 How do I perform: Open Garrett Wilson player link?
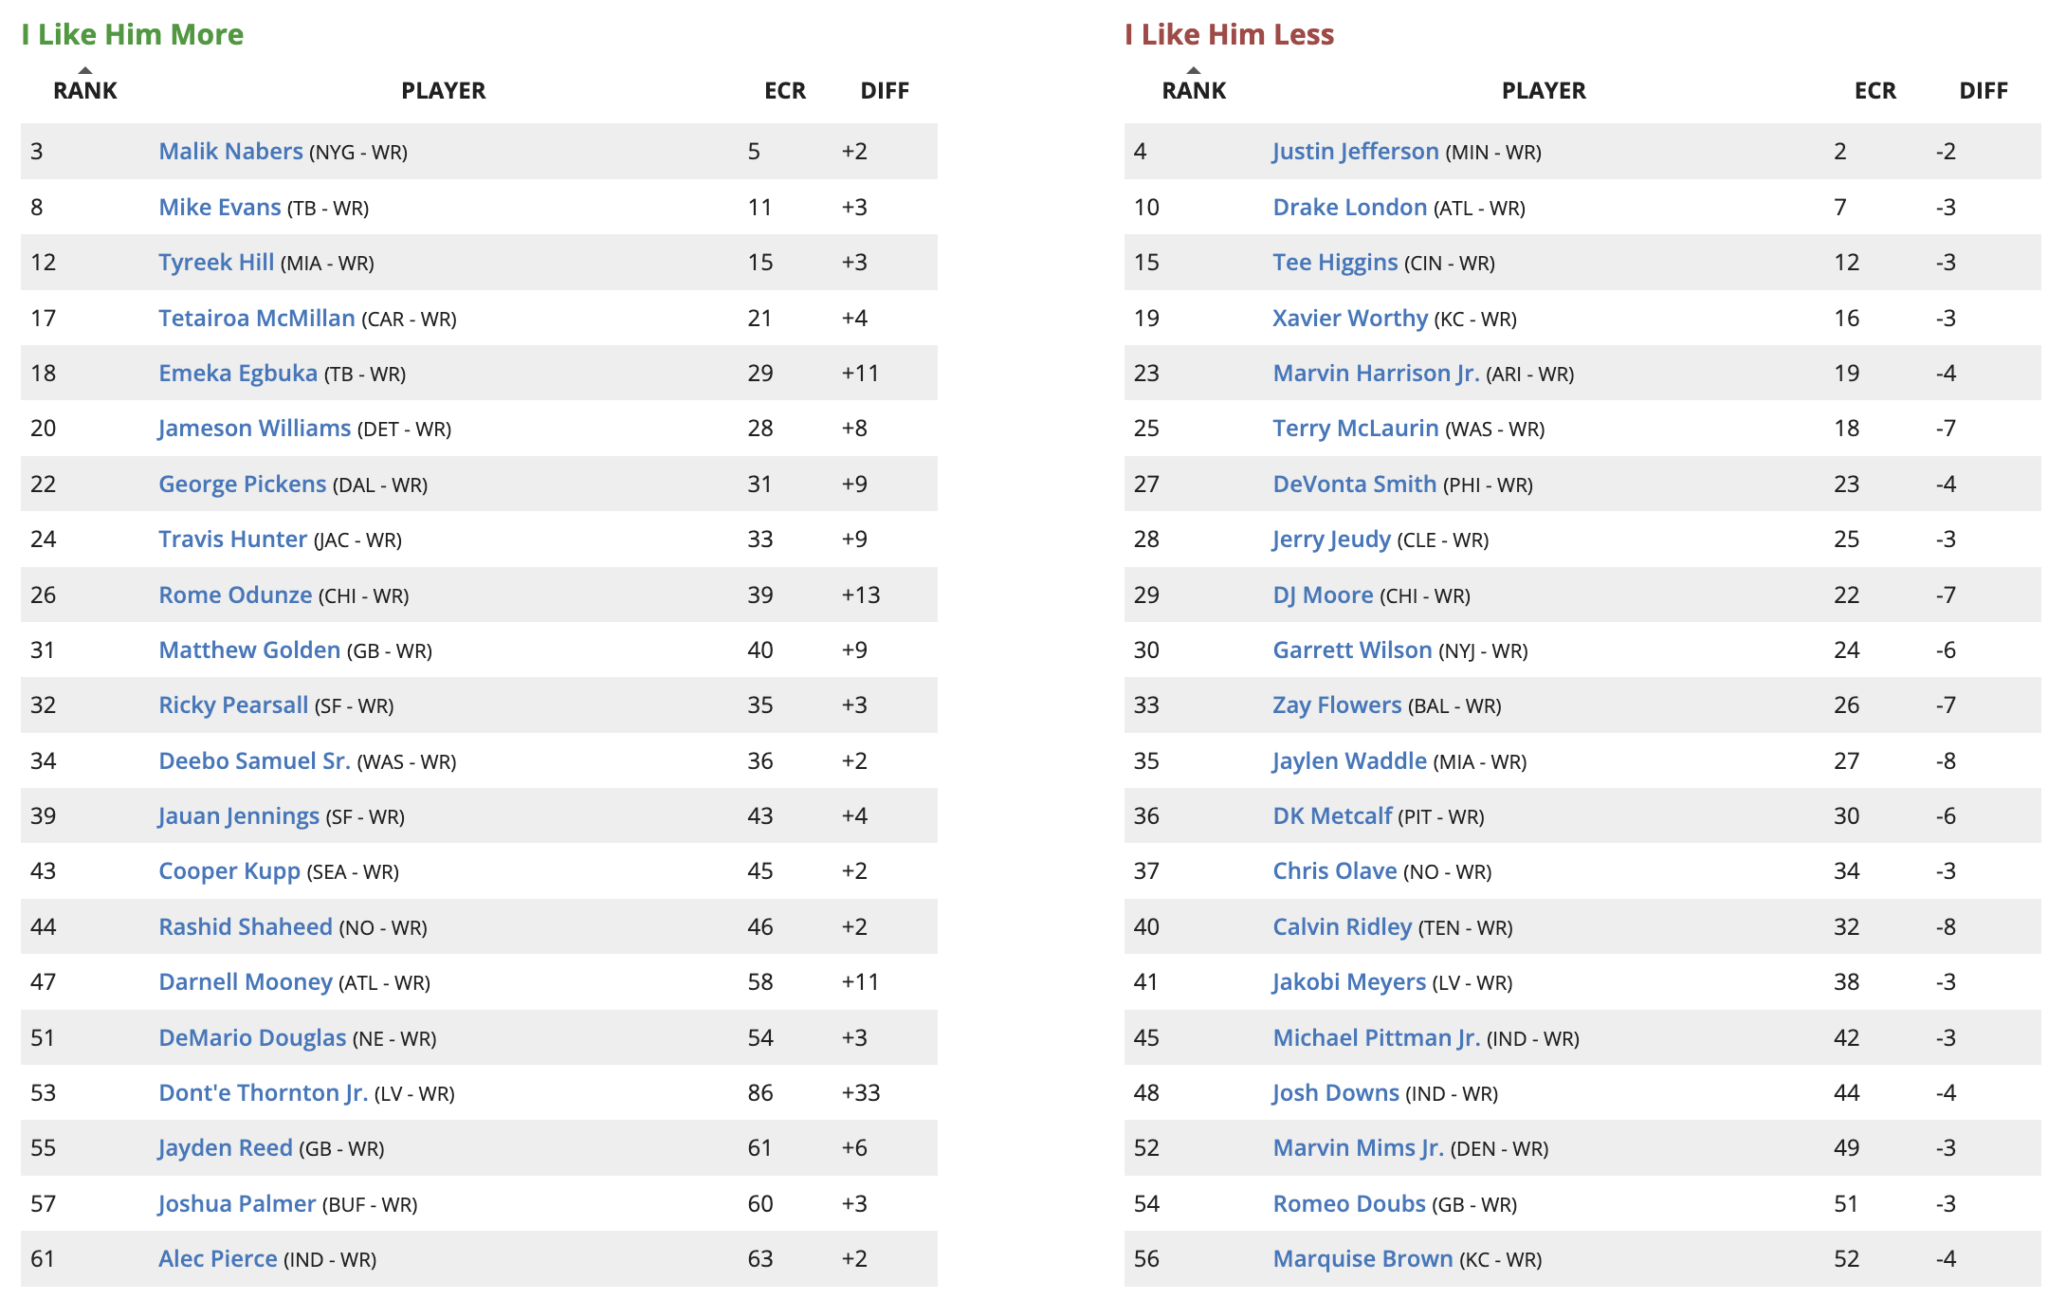(1354, 649)
